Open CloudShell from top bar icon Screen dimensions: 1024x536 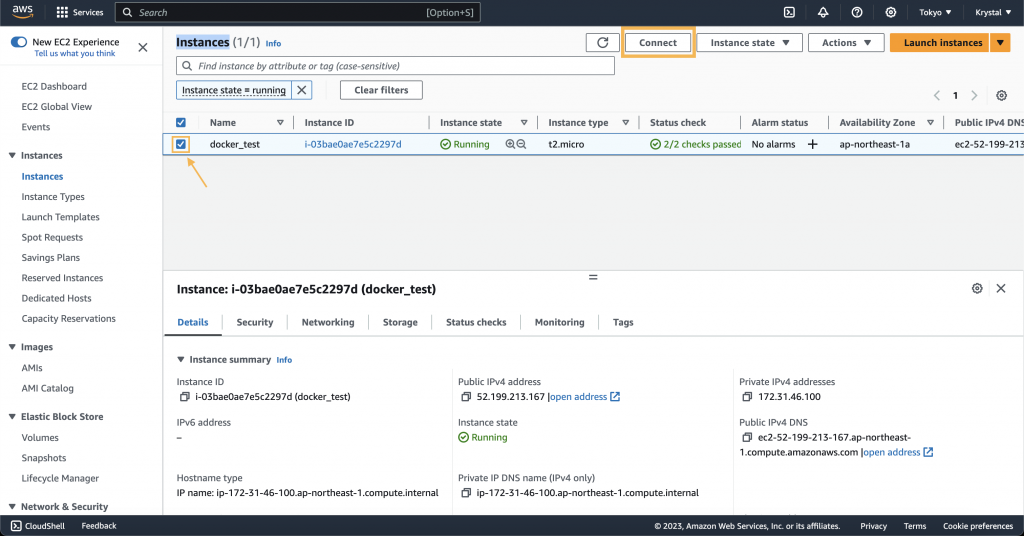pyautogui.click(x=789, y=12)
